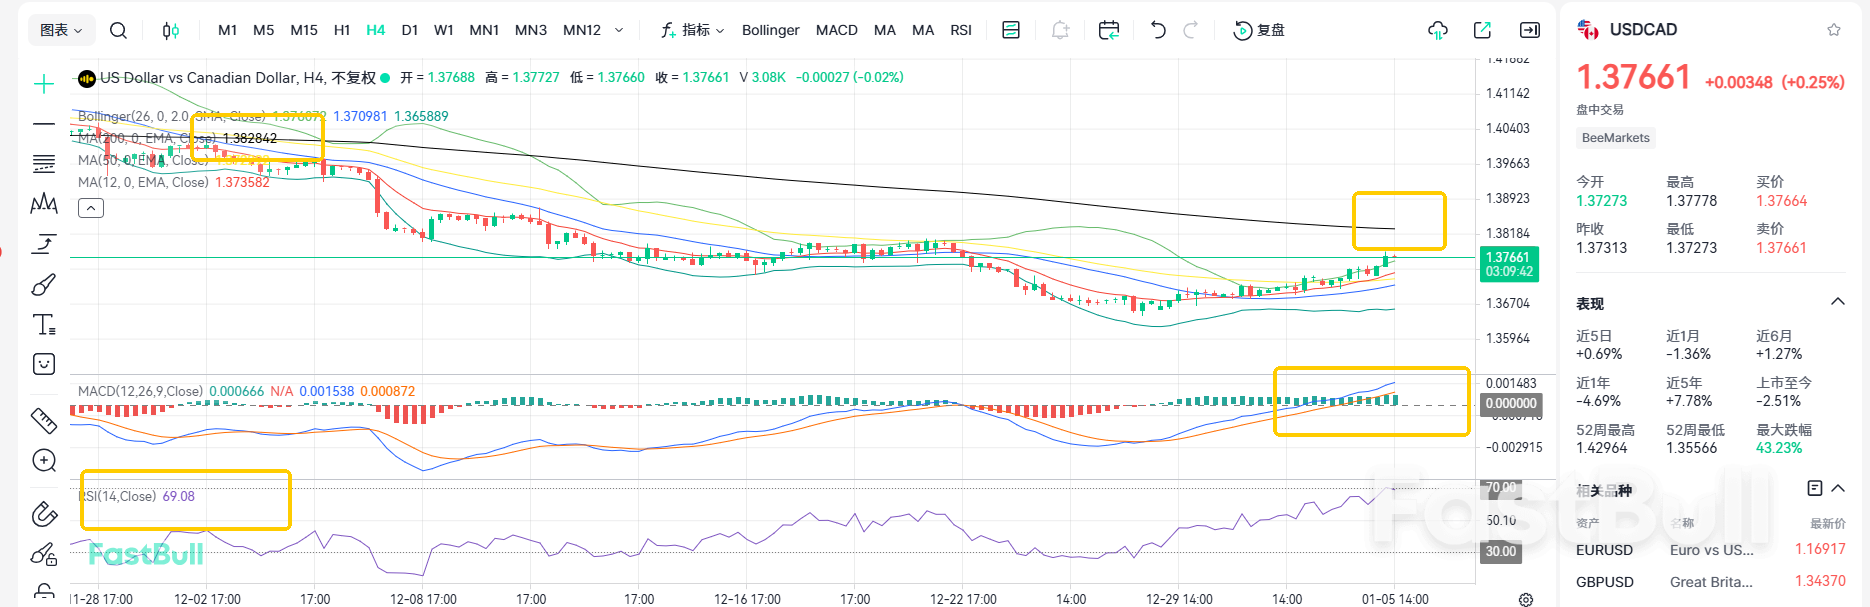Expand more timeframes dropdown arrow
Viewport: 1870px width, 607px height.
pyautogui.click(x=619, y=30)
